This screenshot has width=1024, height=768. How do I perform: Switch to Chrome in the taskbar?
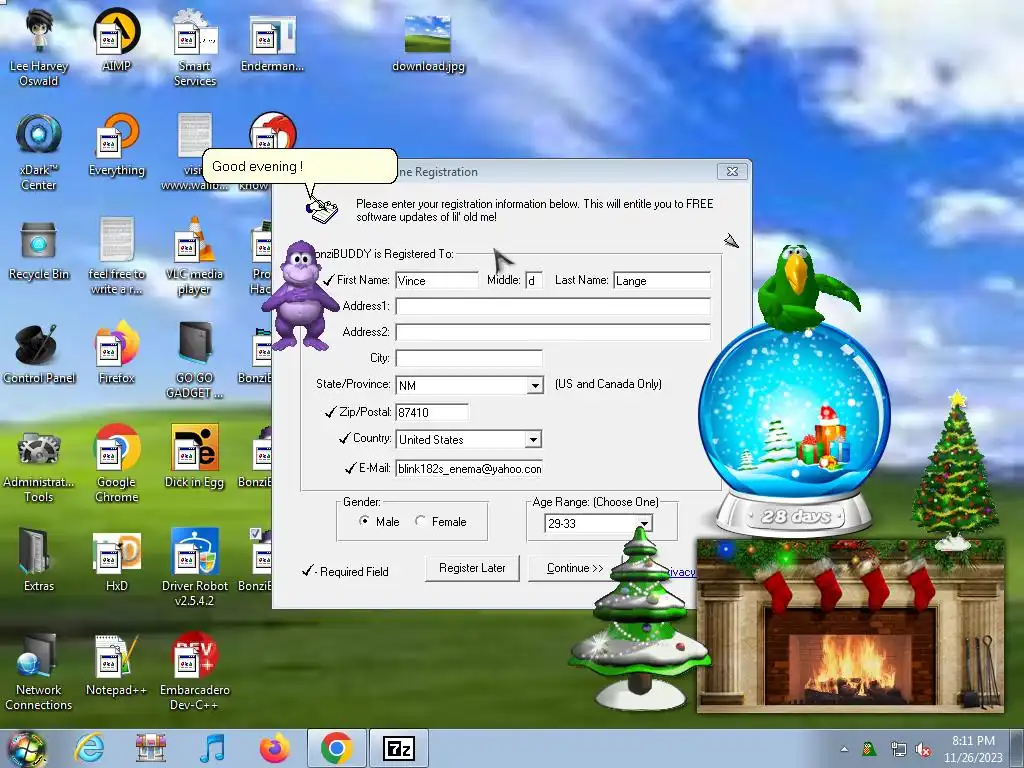click(336, 748)
